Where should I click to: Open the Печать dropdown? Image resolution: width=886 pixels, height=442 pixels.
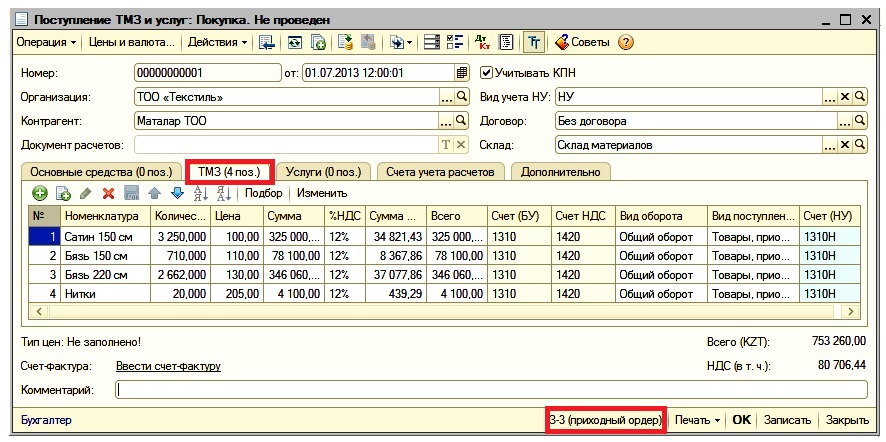click(697, 421)
